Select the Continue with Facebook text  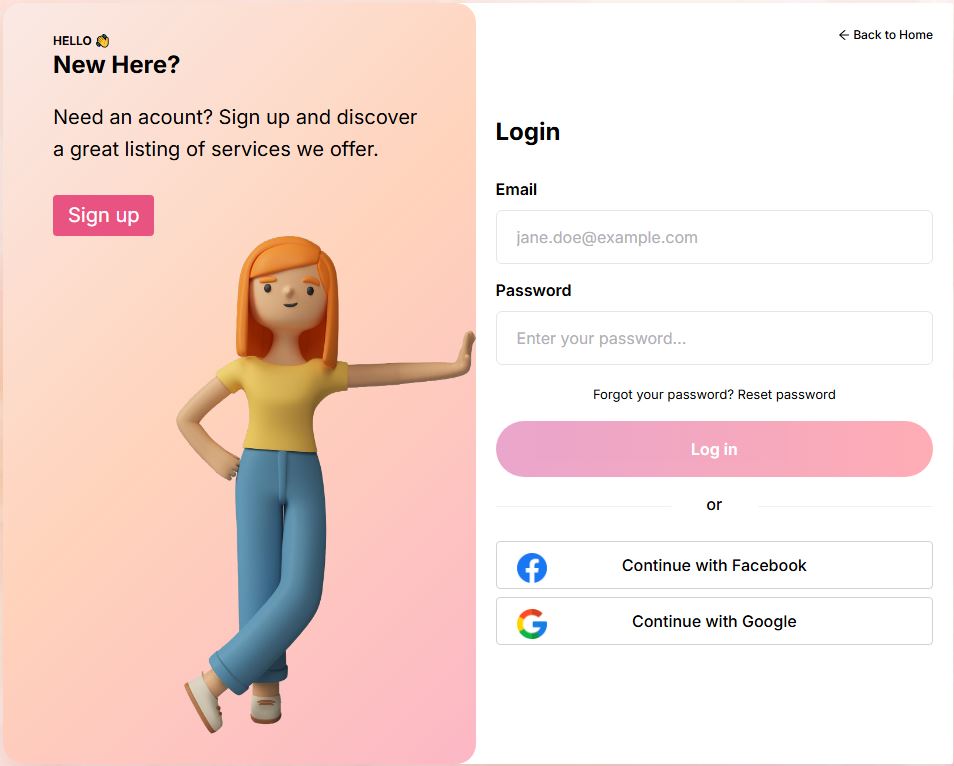pyautogui.click(x=714, y=566)
